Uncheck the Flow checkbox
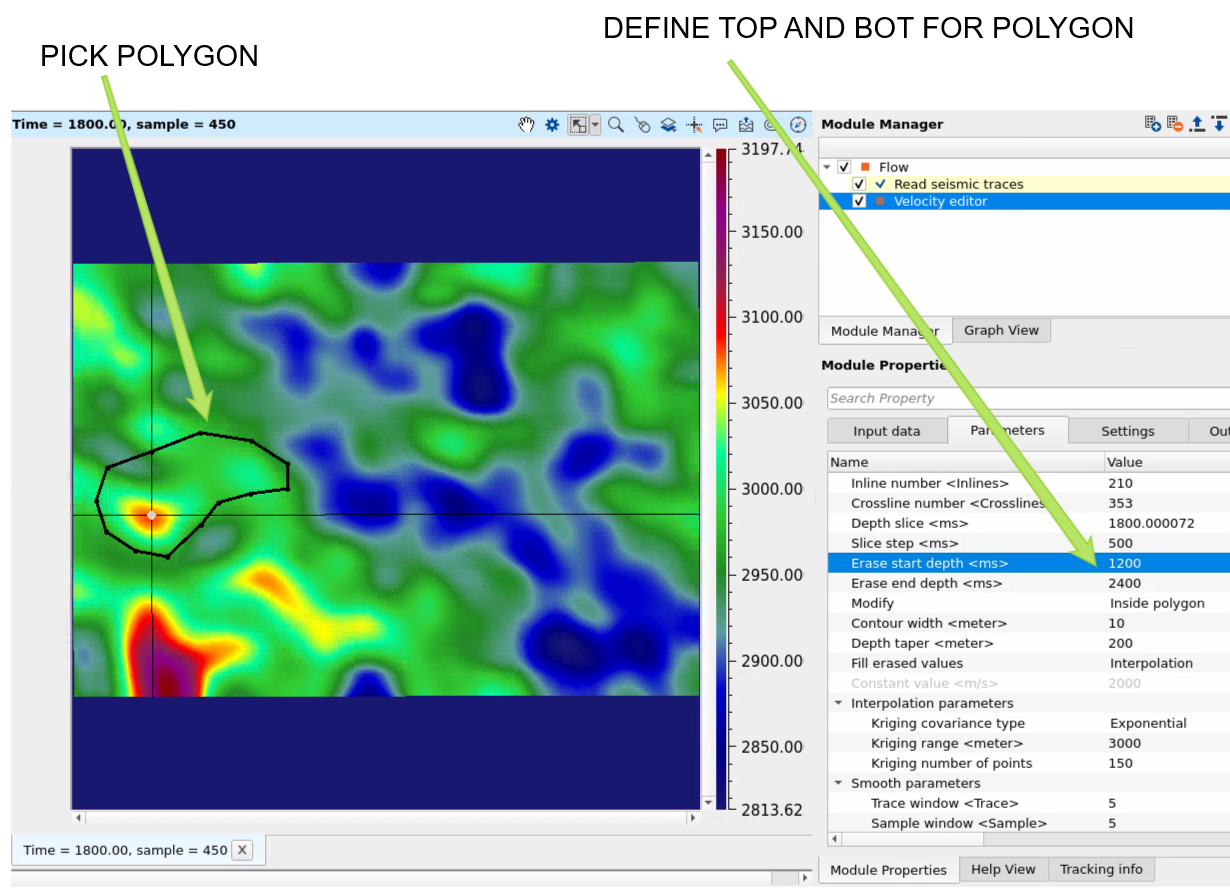The width and height of the screenshot is (1230, 892). (845, 167)
